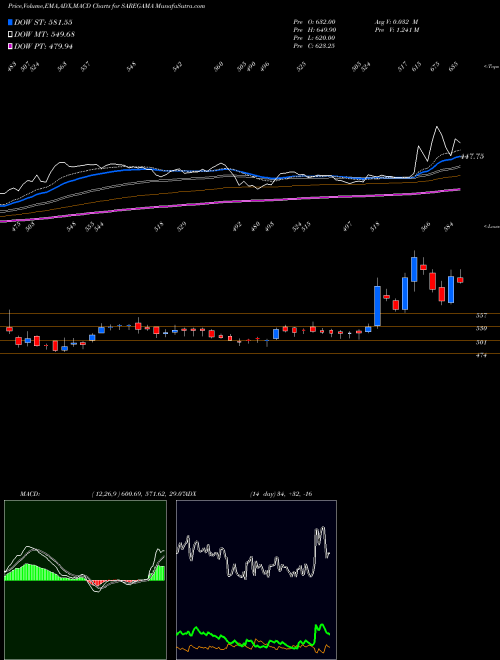Click the Tops label at right edge
This screenshot has height=660, width=500.
coord(491,67)
